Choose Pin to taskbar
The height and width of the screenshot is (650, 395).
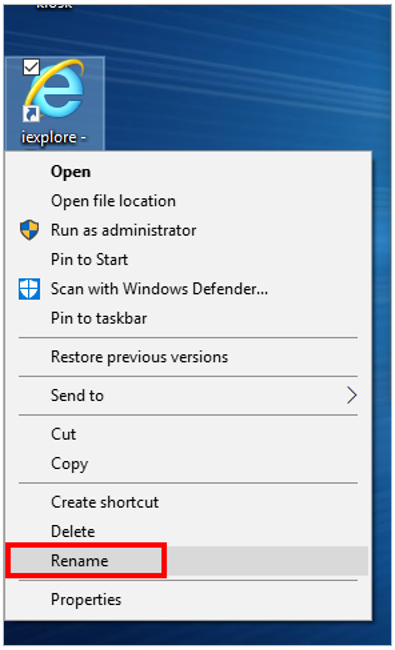99,318
